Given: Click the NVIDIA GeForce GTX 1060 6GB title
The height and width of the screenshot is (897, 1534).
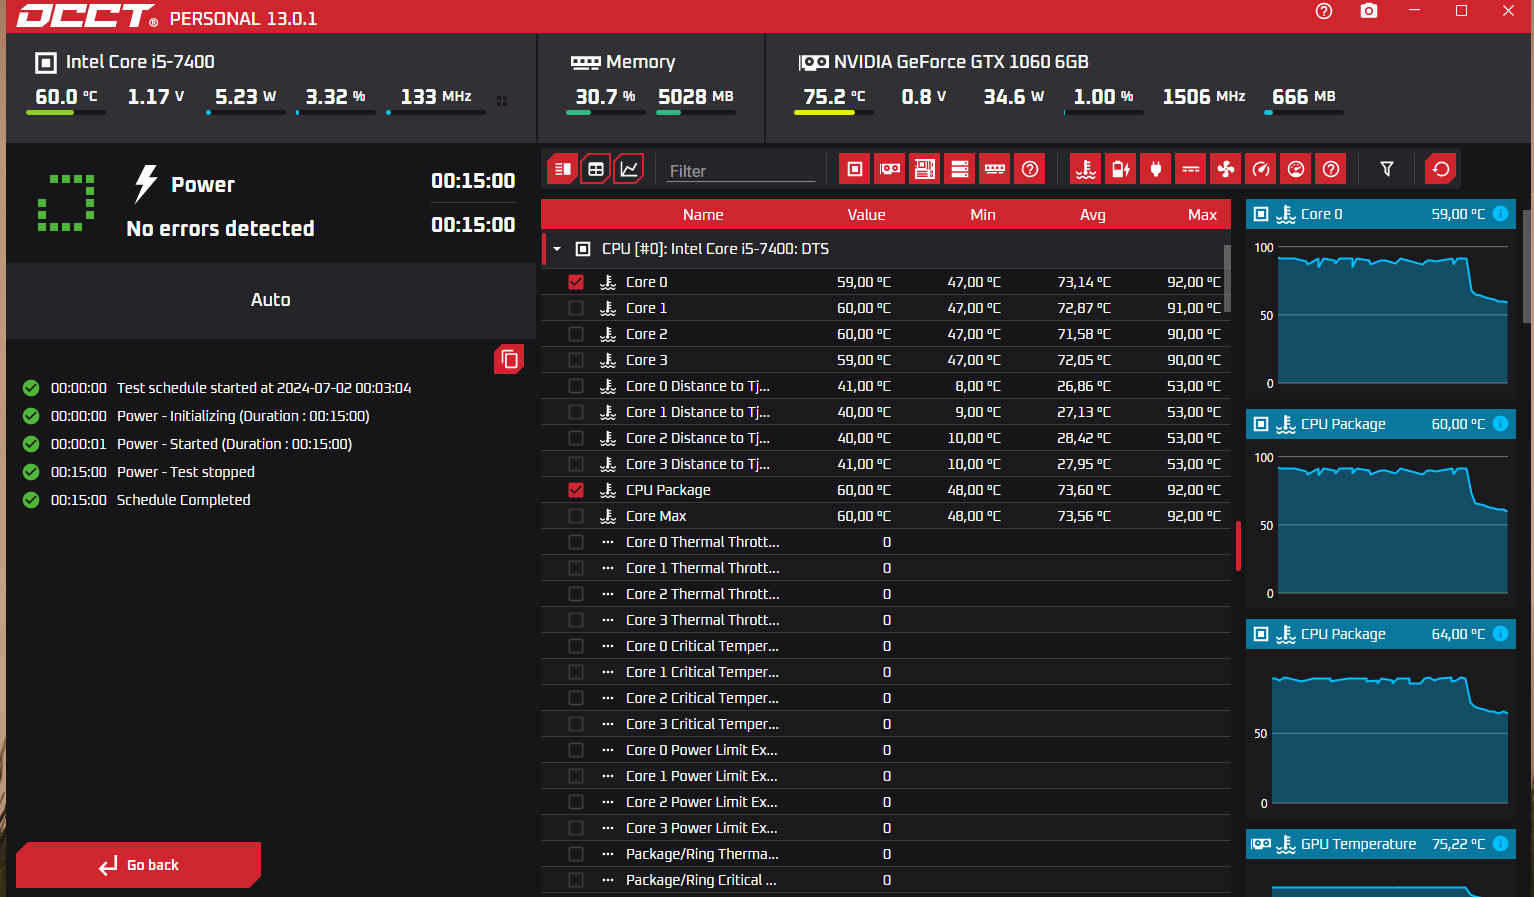Looking at the screenshot, I should click(x=961, y=62).
